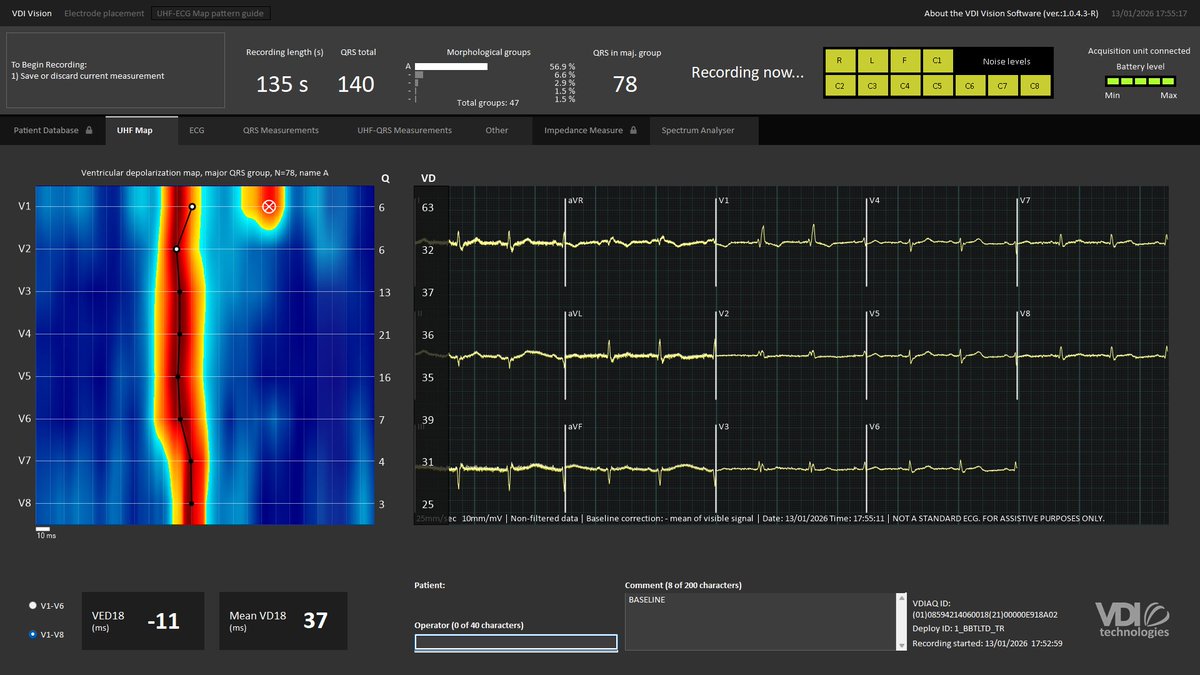Click the white depolarization point on V1 row

pyautogui.click(x=192, y=207)
